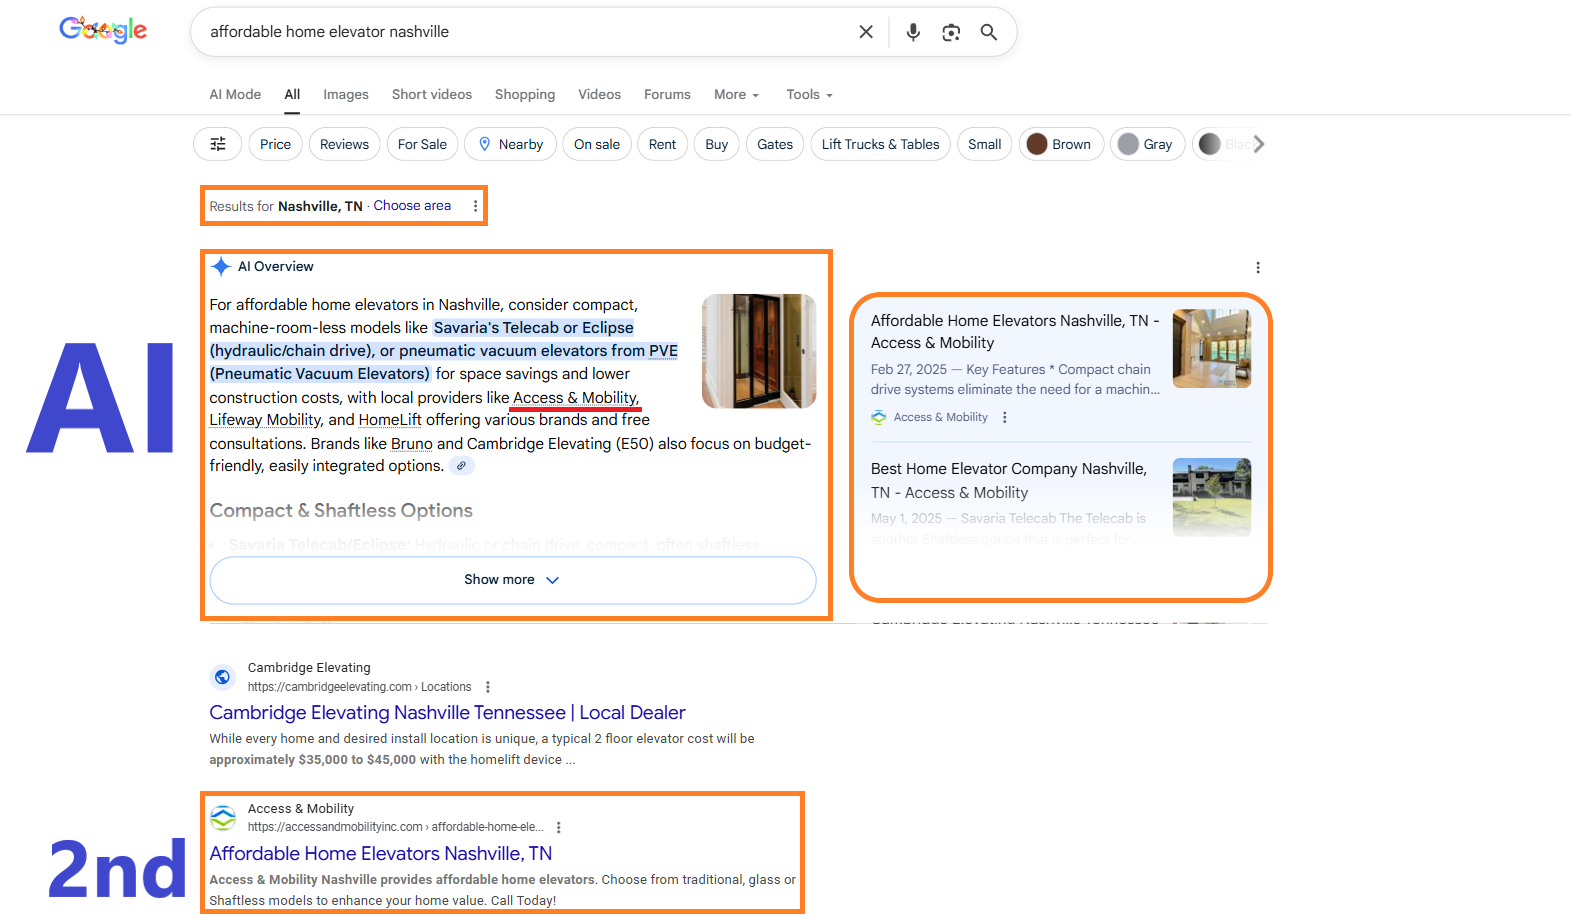Open Access & Mobility link in AI Overview

coord(575,398)
